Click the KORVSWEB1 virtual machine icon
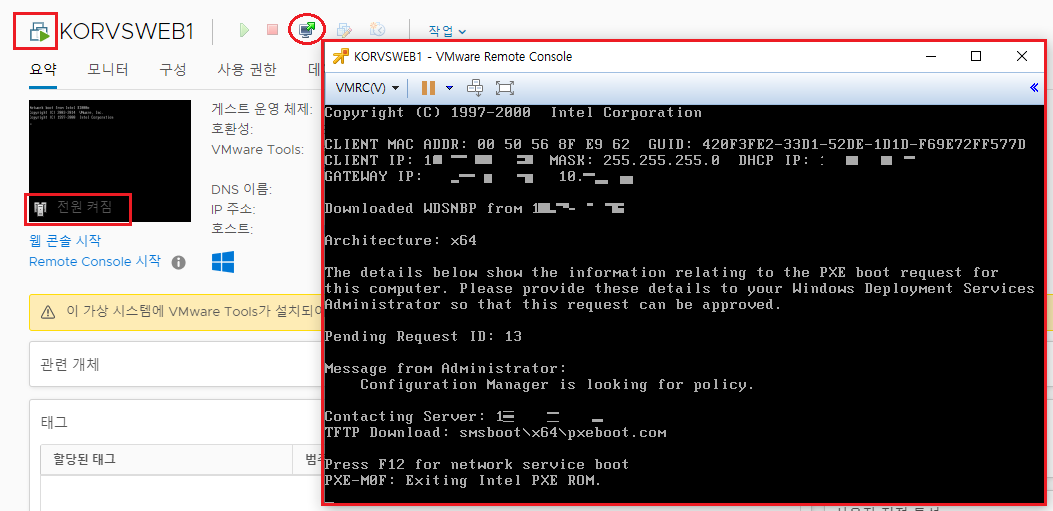The height and width of the screenshot is (511, 1053). point(40,31)
